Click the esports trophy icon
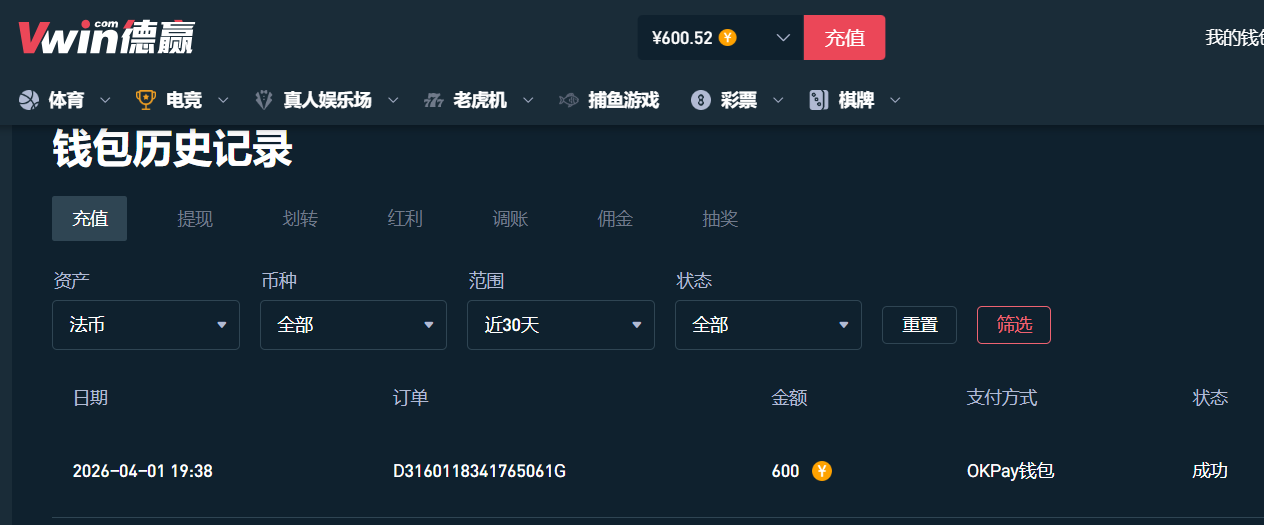This screenshot has height=525, width=1264. 146,100
